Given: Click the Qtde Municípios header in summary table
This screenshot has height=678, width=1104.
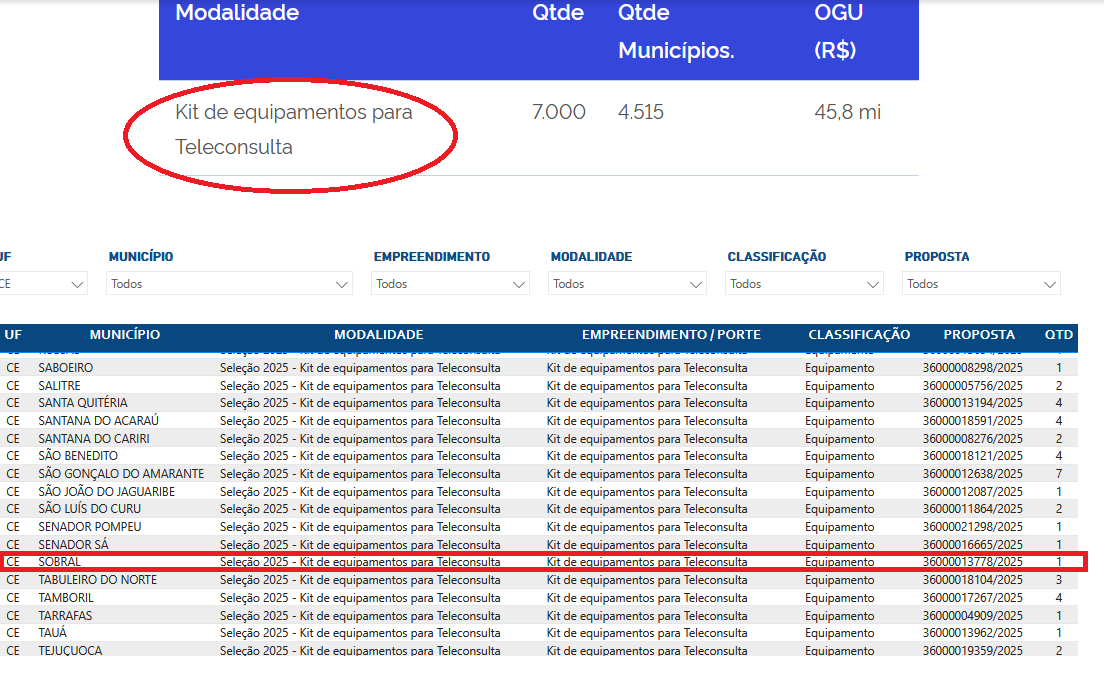Looking at the screenshot, I should pyautogui.click(x=676, y=31).
